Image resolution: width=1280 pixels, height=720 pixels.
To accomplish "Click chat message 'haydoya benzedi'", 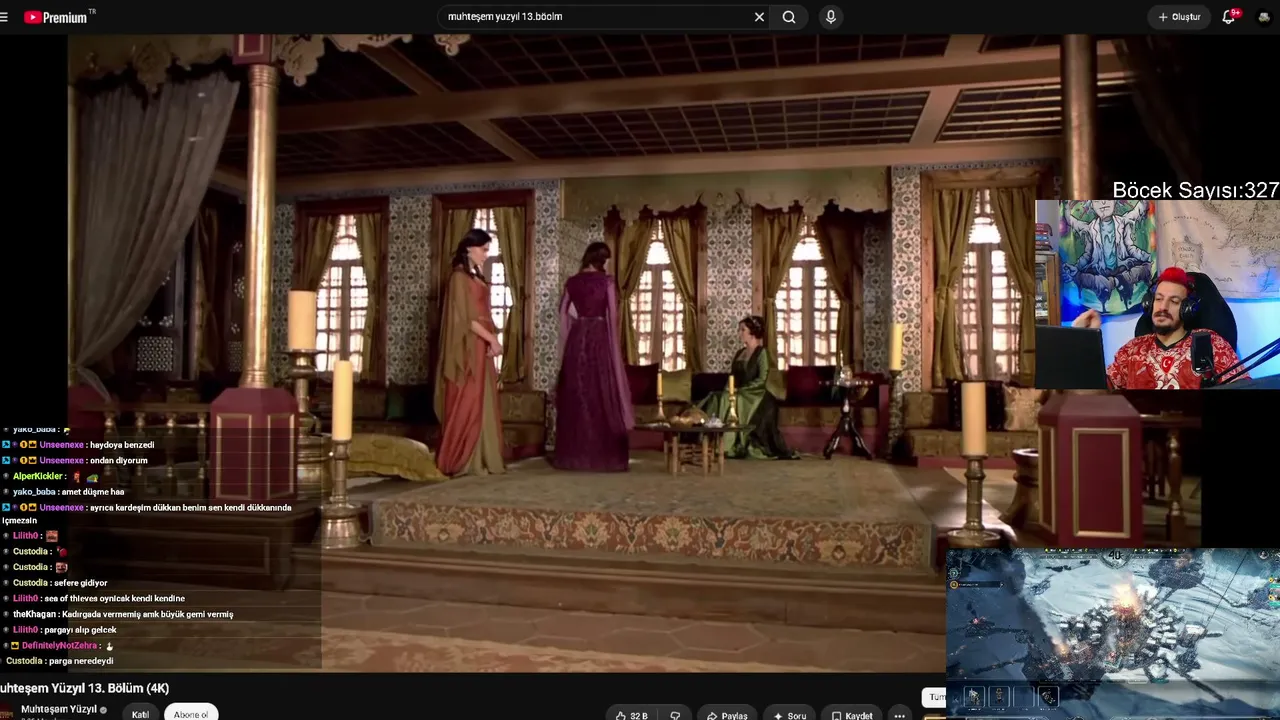I will (x=122, y=445).
